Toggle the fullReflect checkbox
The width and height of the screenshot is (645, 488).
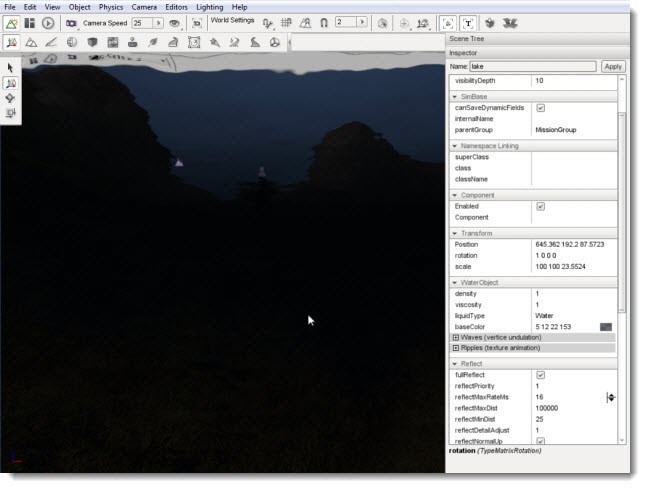point(541,375)
